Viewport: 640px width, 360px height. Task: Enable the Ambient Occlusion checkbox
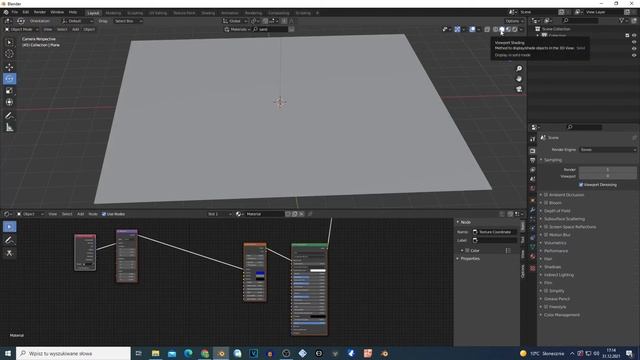[546, 195]
